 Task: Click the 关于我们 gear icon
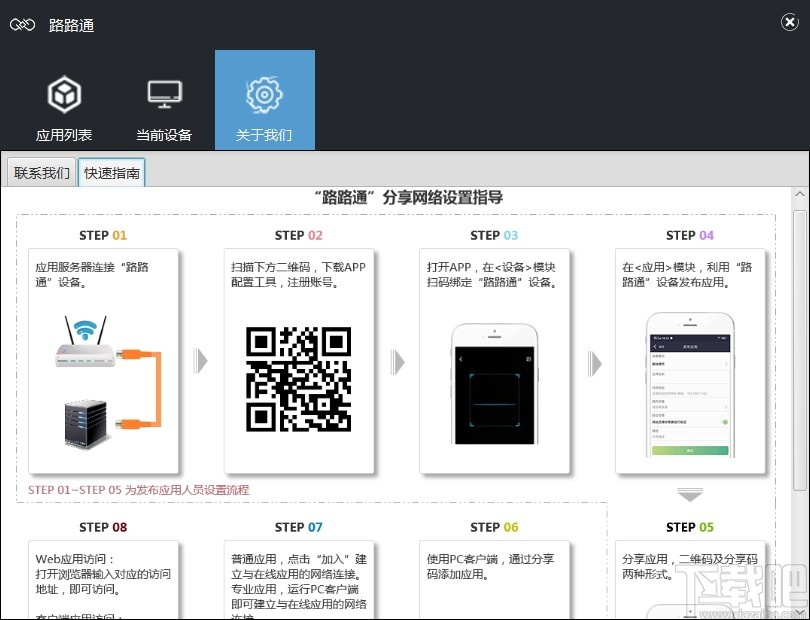pyautogui.click(x=264, y=92)
